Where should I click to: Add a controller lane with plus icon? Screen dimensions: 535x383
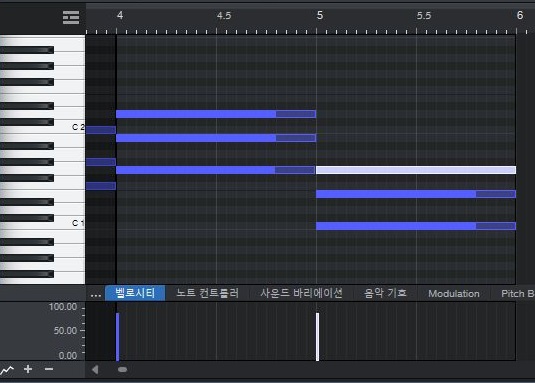(x=28, y=369)
